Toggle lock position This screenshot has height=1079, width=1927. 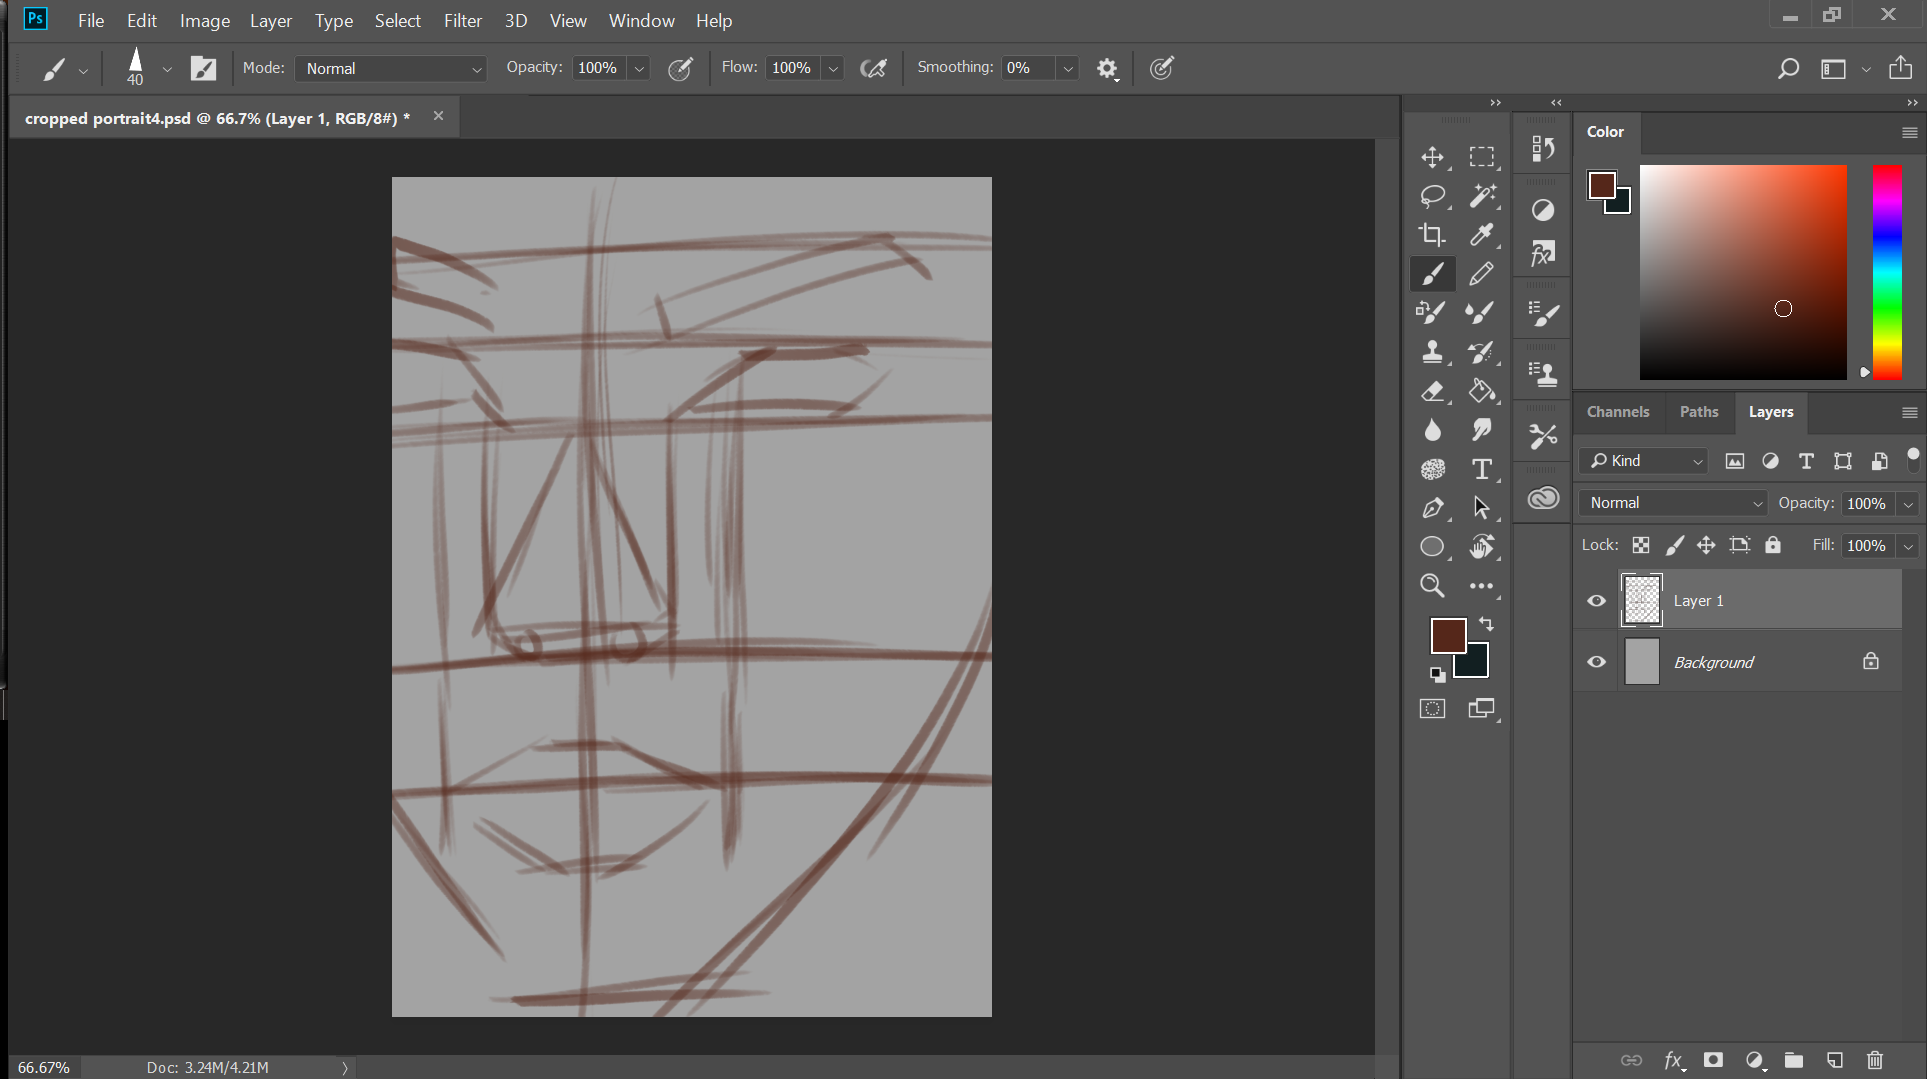coord(1706,545)
